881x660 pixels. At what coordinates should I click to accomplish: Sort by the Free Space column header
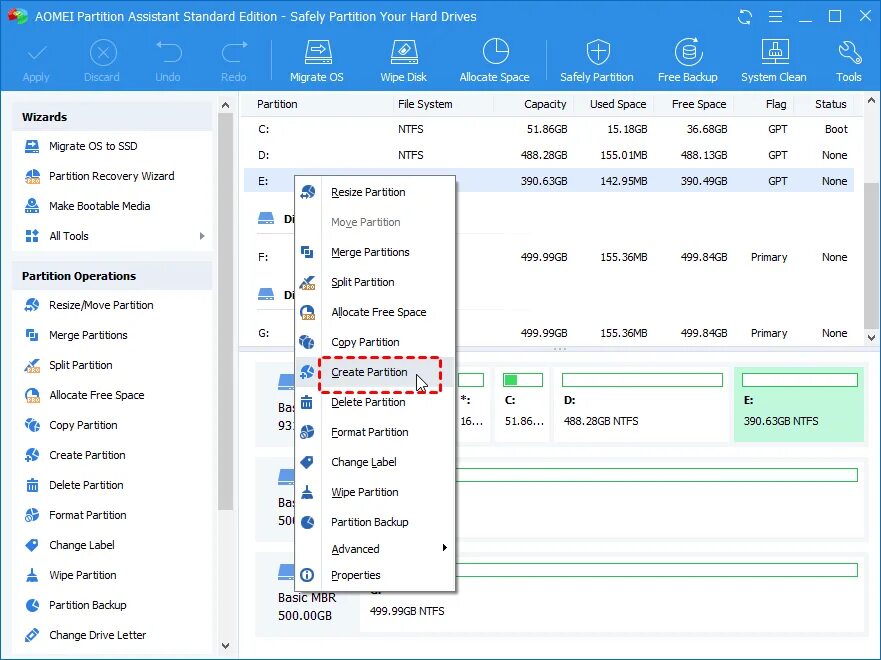point(699,104)
